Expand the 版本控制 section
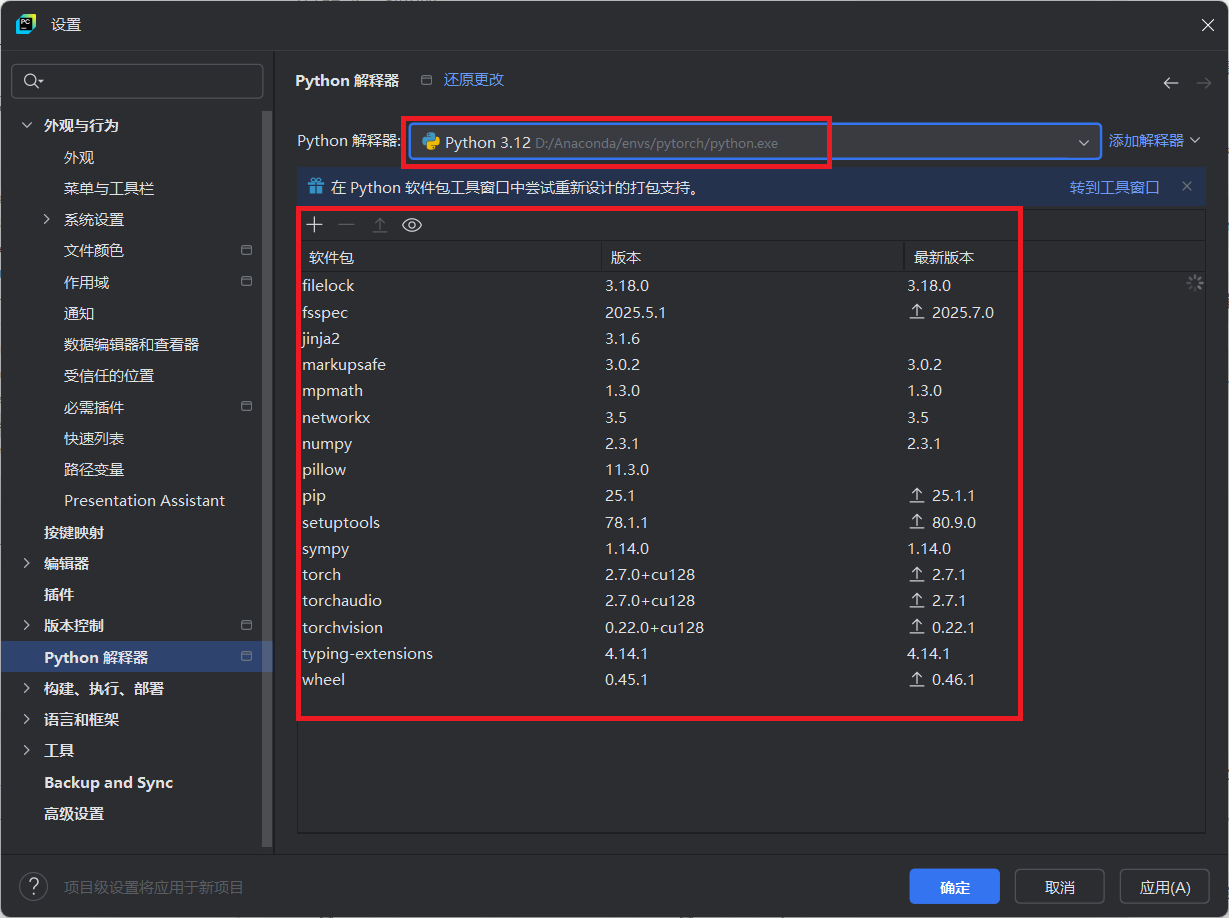Viewport: 1229px width, 918px height. 26,625
